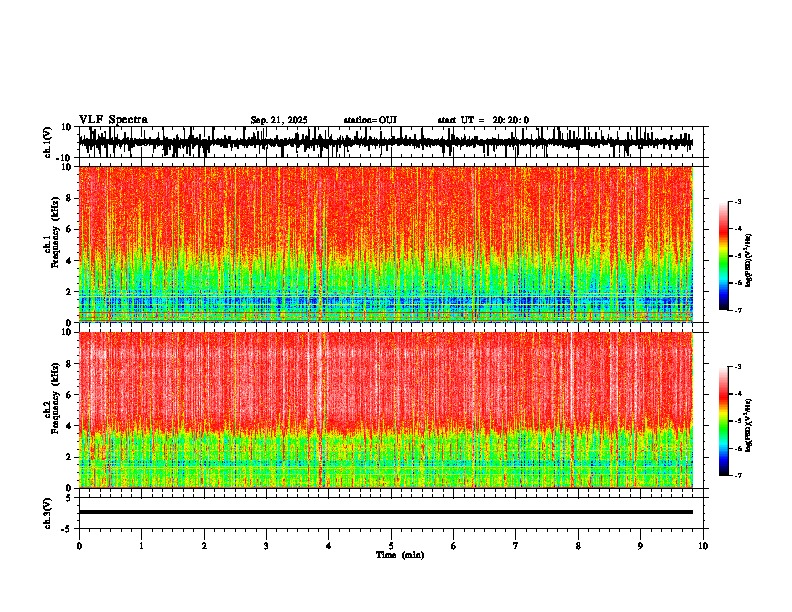
Task: Click the ch.1 color bar log(PSD) unit label
Action: point(749,261)
